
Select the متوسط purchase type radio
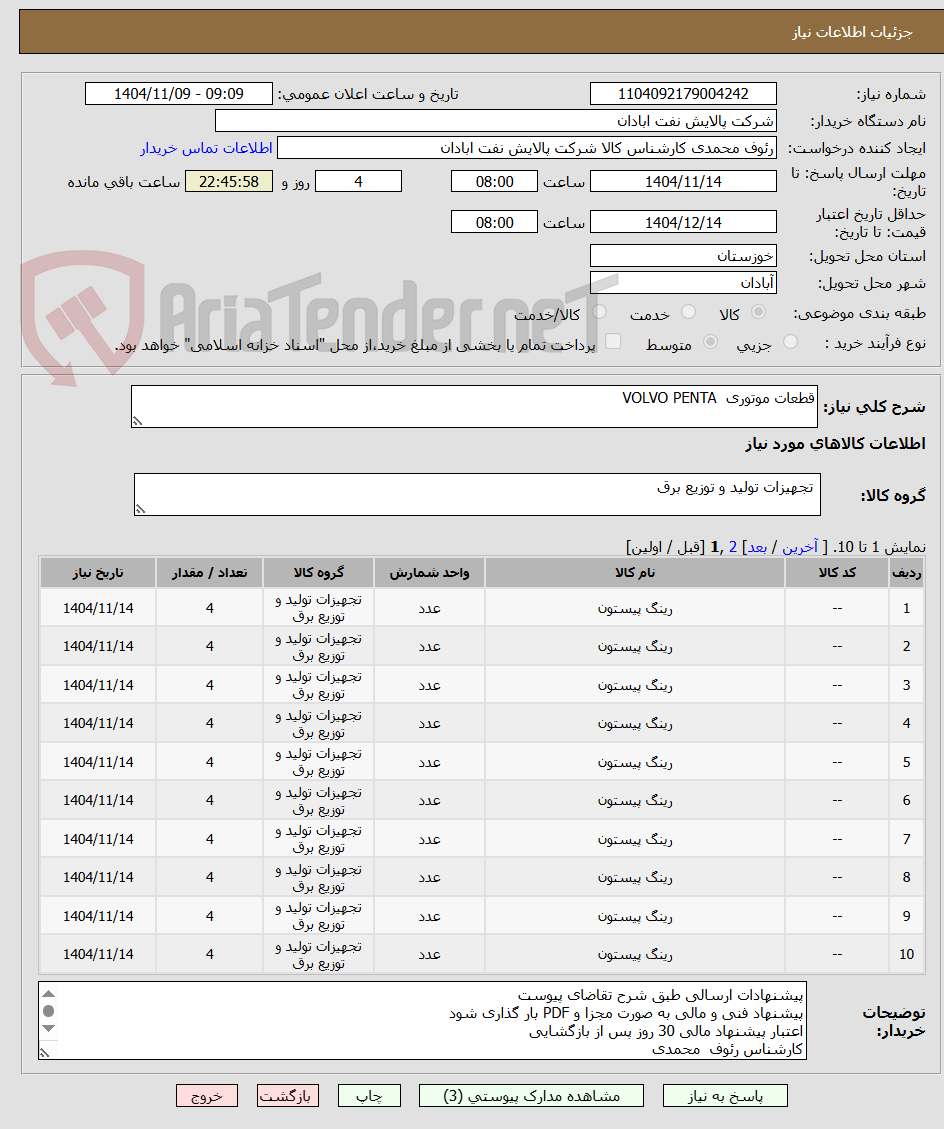pos(711,342)
